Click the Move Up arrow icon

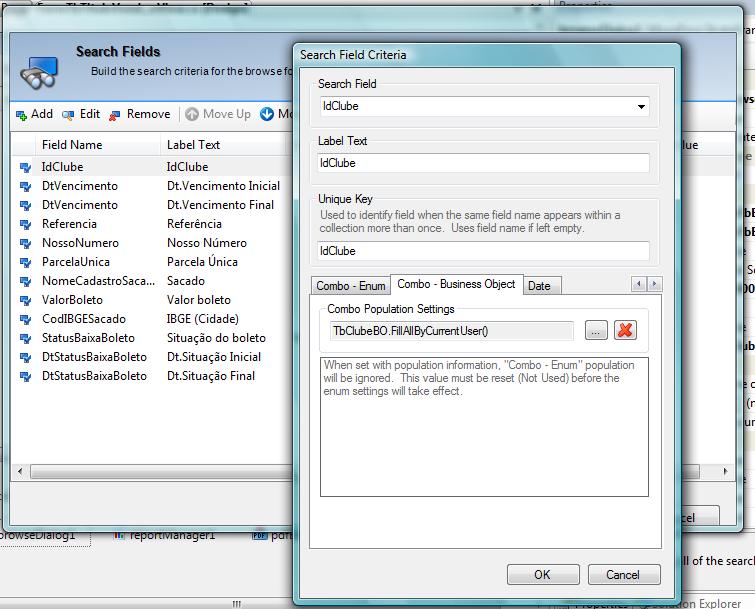coord(192,114)
